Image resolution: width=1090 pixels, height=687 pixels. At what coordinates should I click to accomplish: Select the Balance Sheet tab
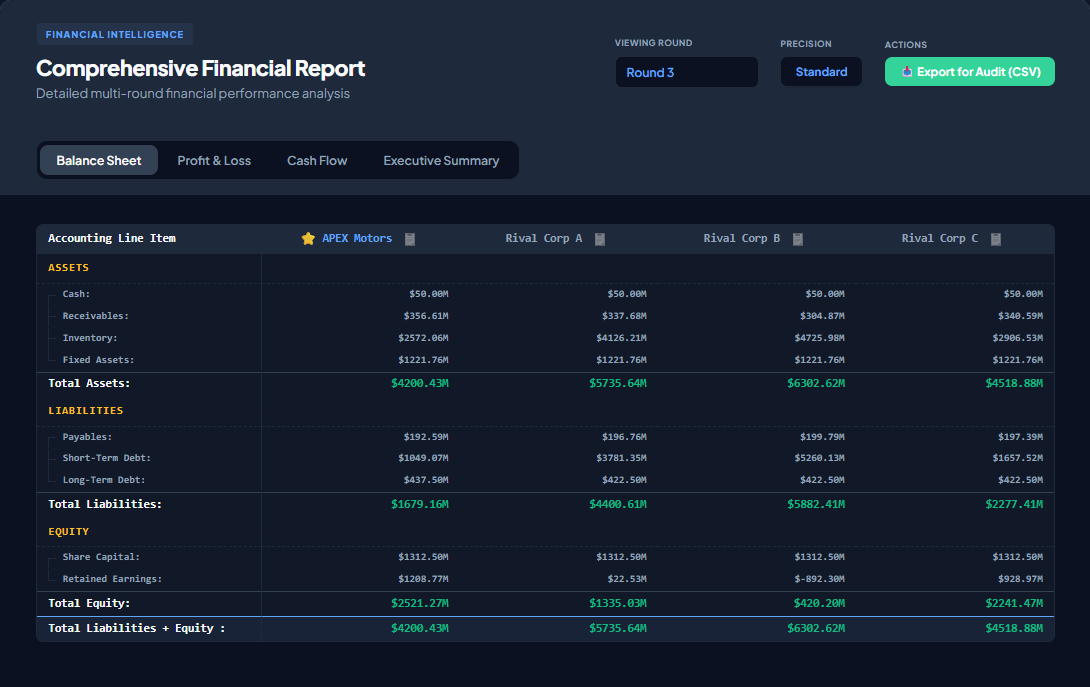(98, 160)
